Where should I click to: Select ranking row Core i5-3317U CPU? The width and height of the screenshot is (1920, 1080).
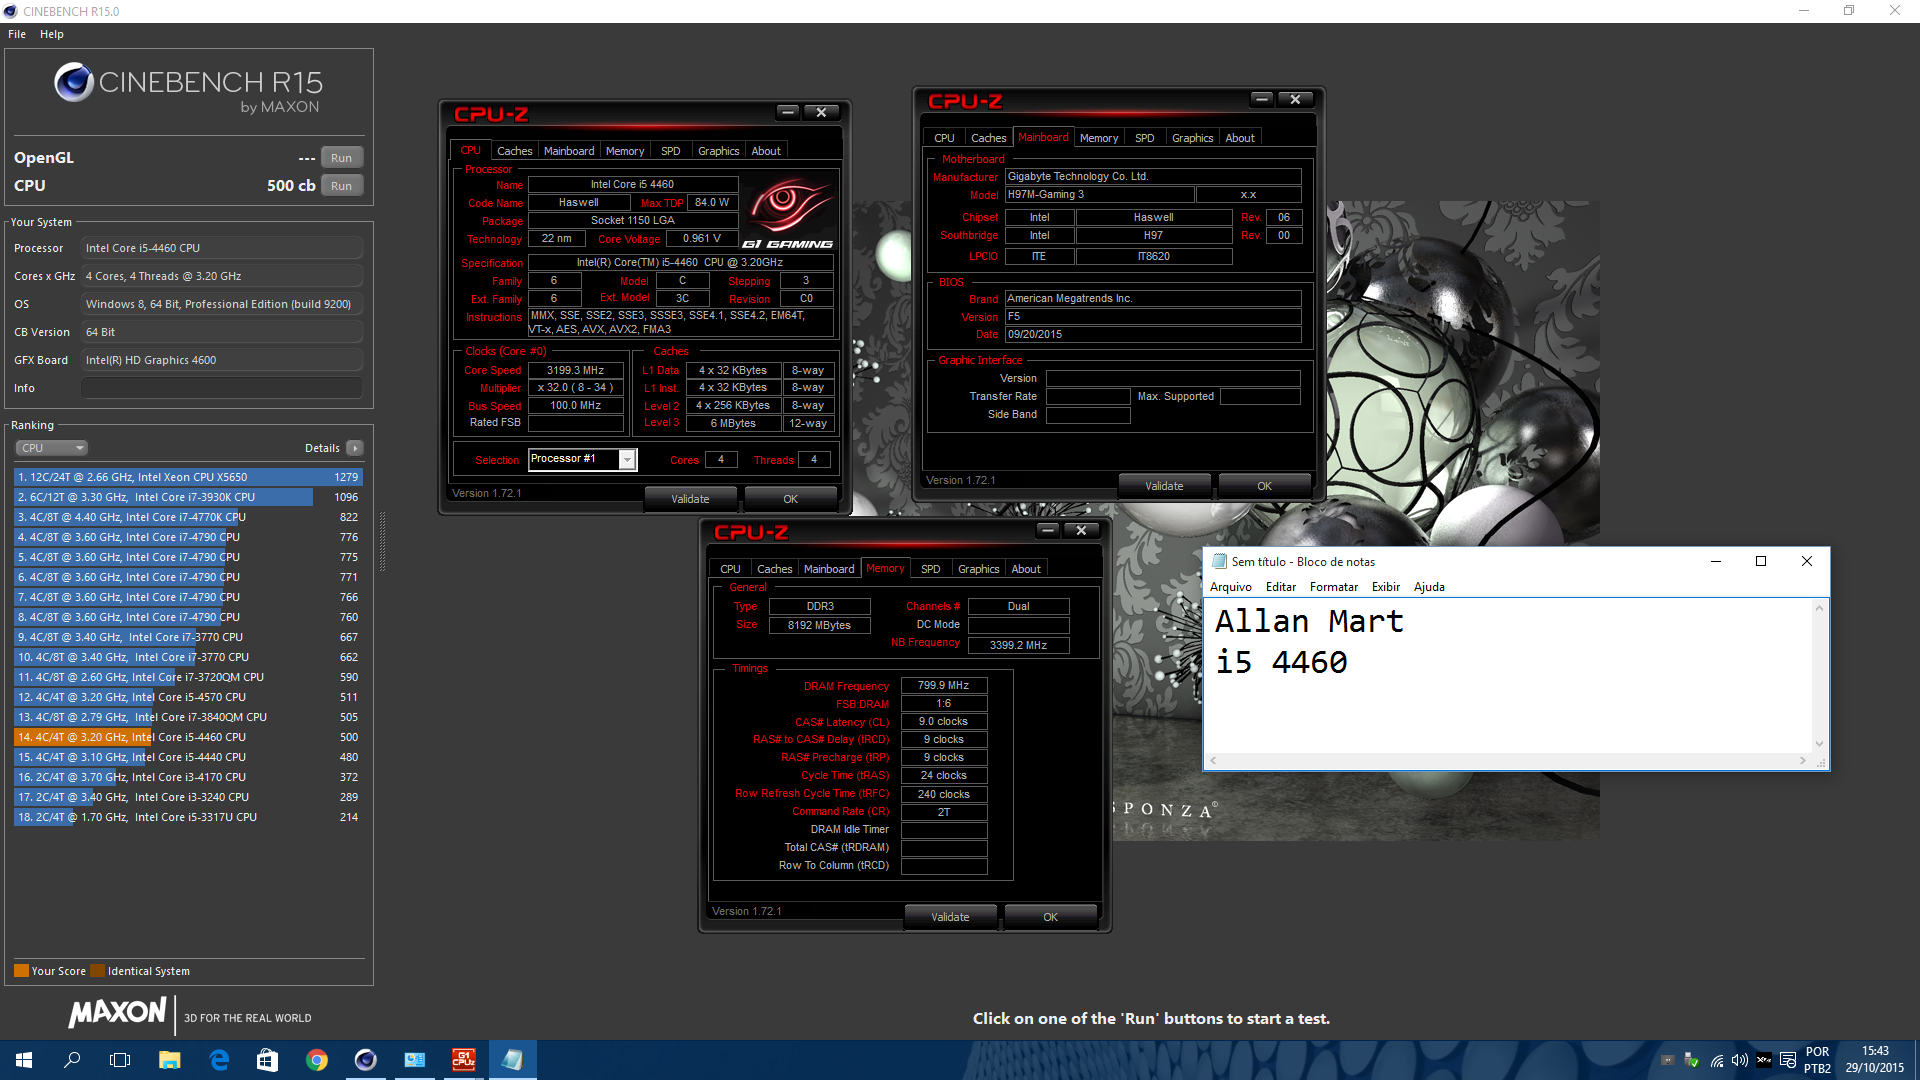[188, 817]
